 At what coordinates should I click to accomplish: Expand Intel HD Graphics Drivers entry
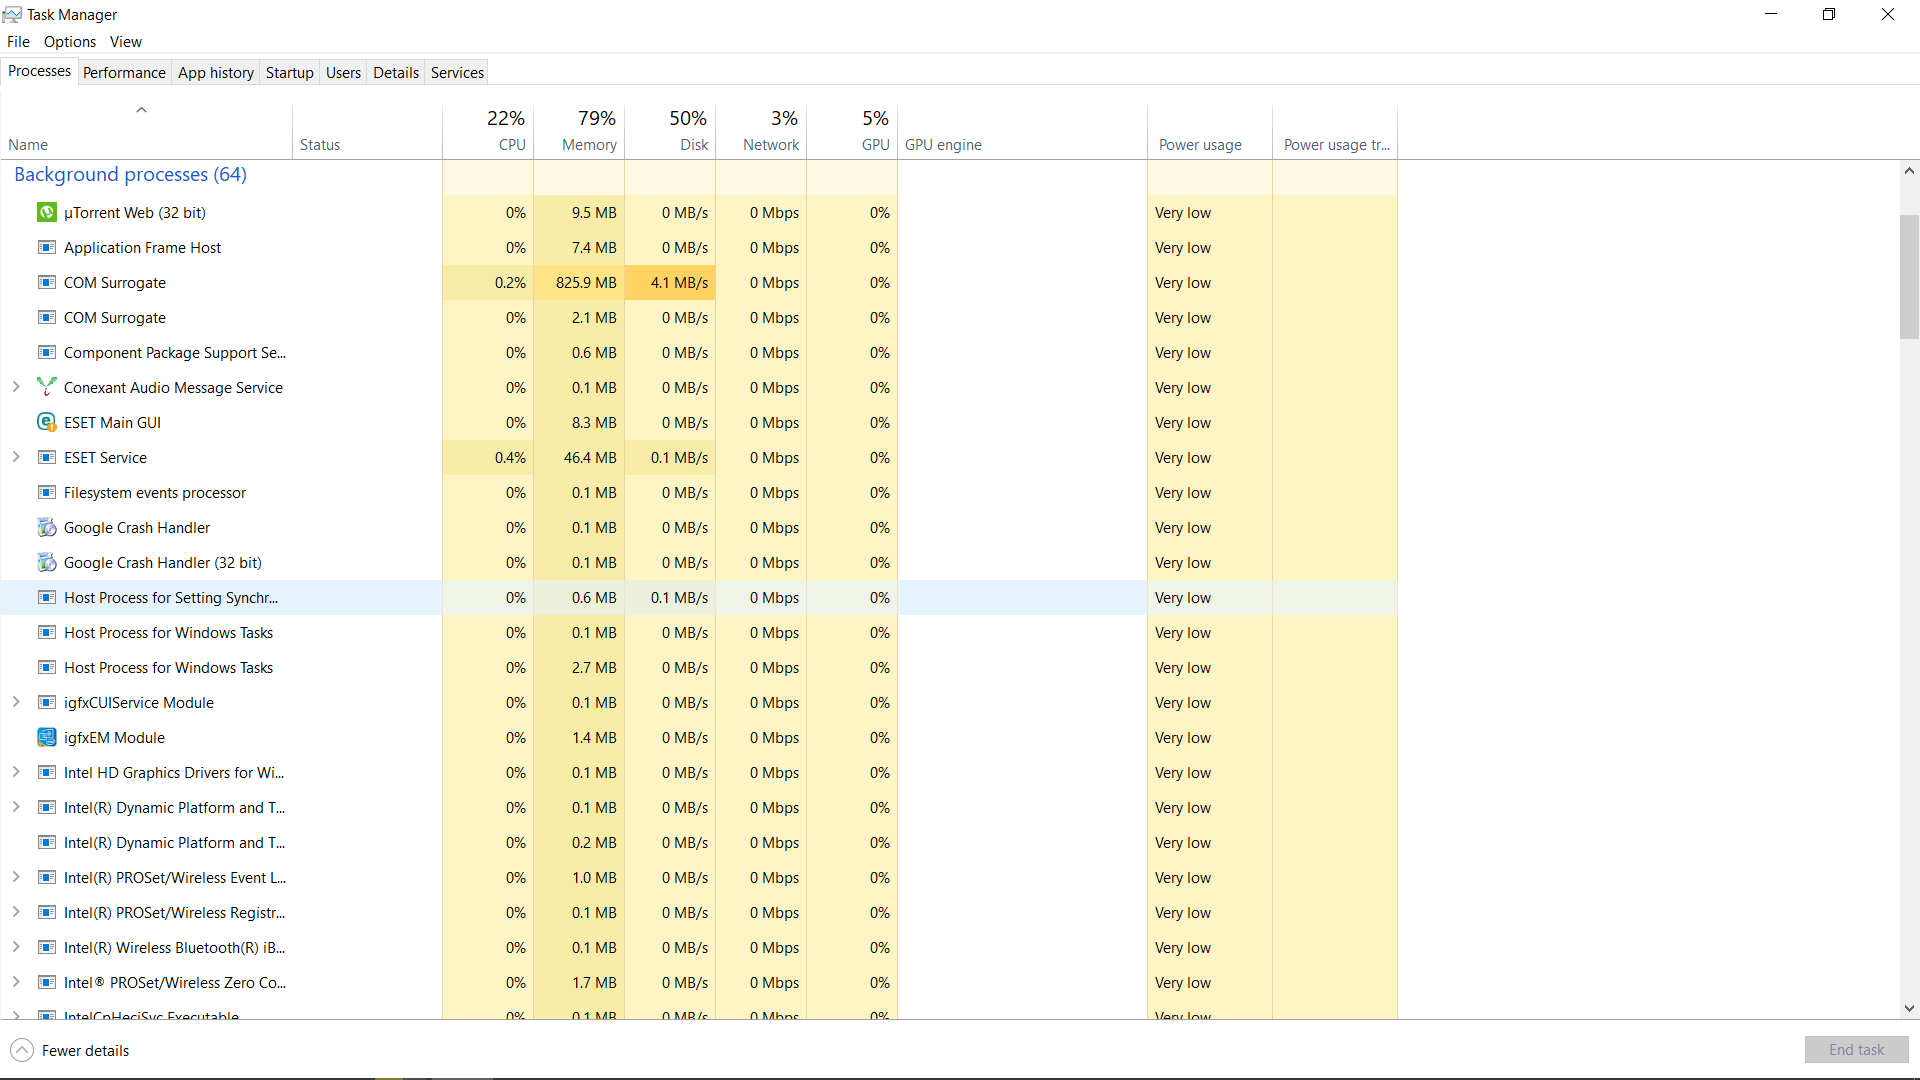click(x=16, y=772)
